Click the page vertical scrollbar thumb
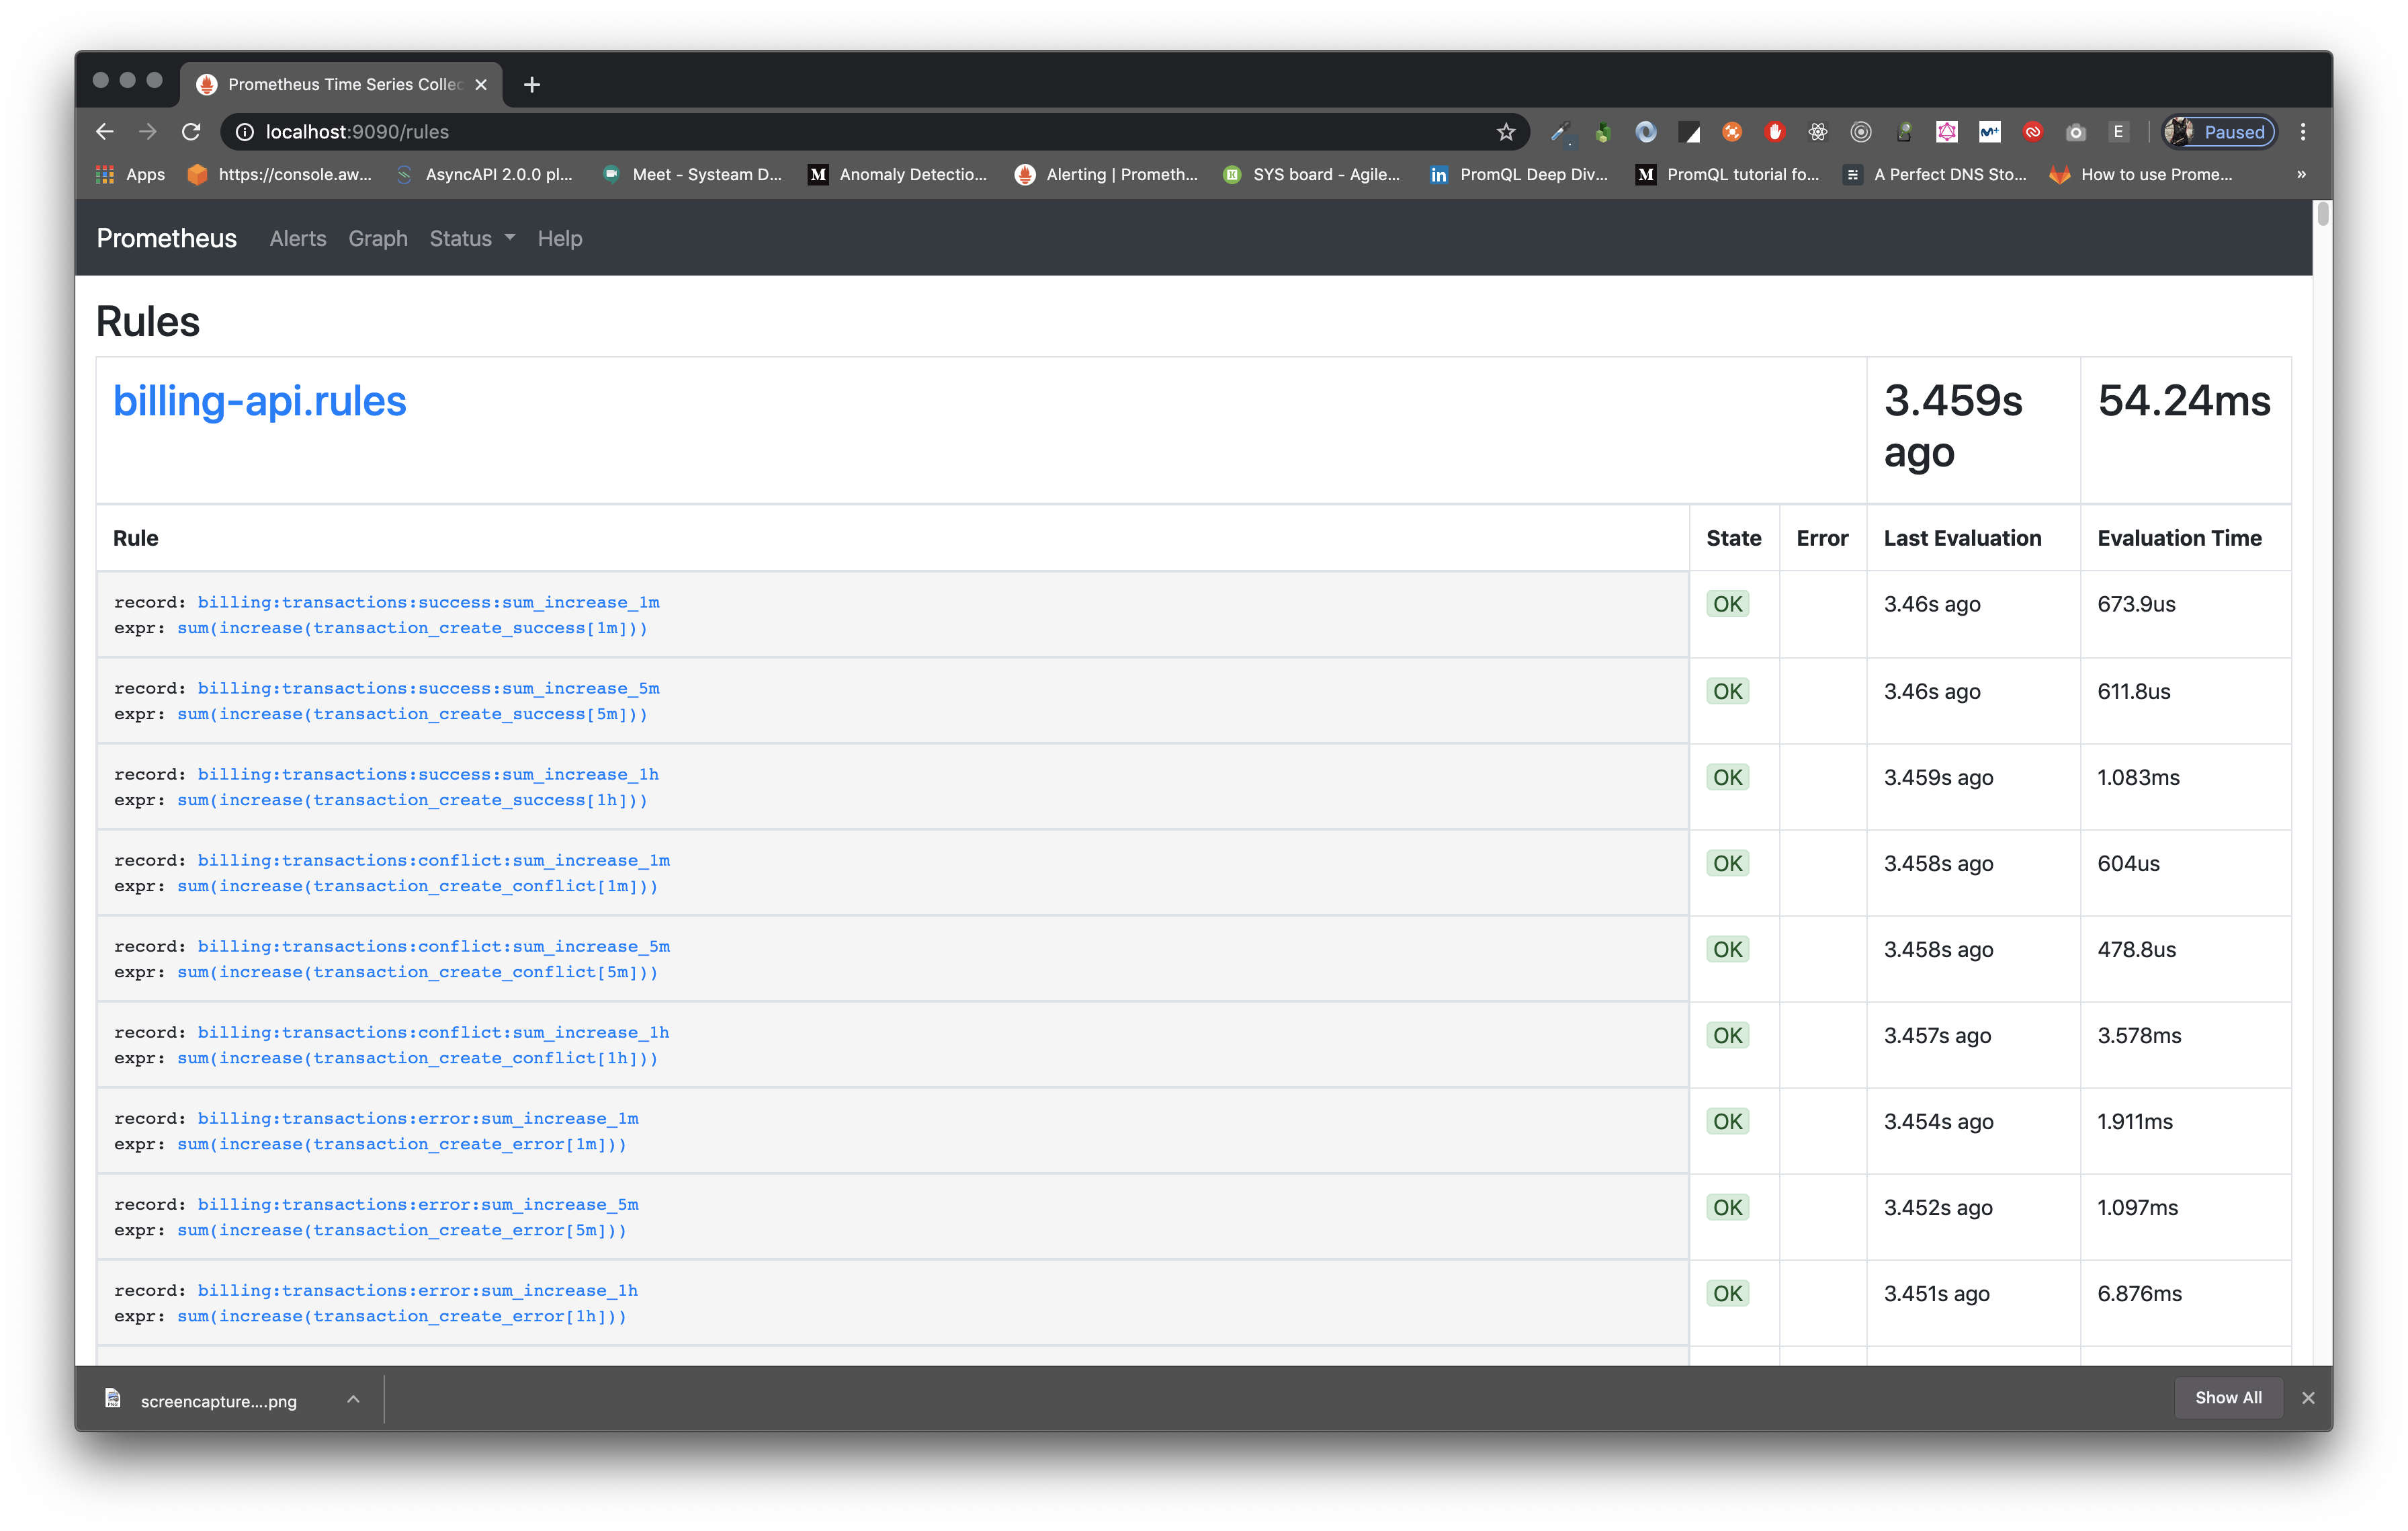 [x=2323, y=213]
